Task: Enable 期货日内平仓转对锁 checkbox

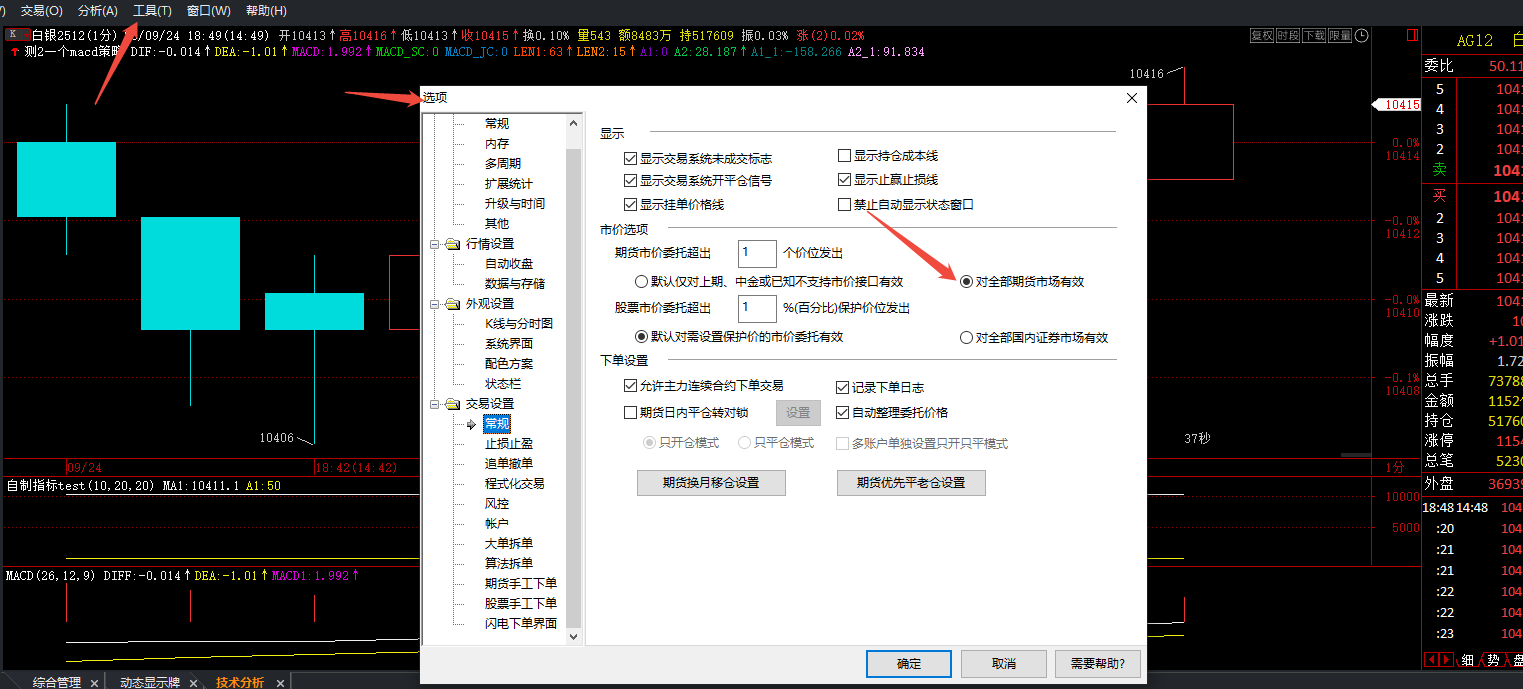Action: pos(630,412)
